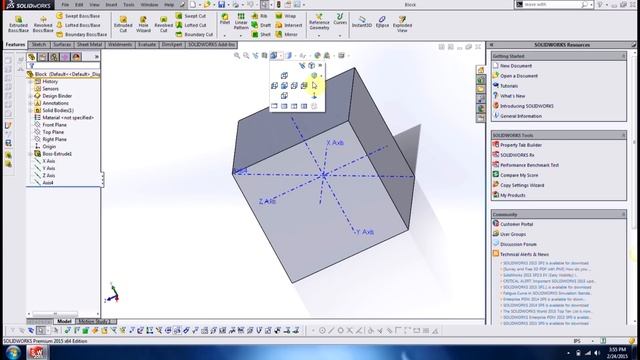
Task: Open the Insert menu
Action: coord(111,4)
